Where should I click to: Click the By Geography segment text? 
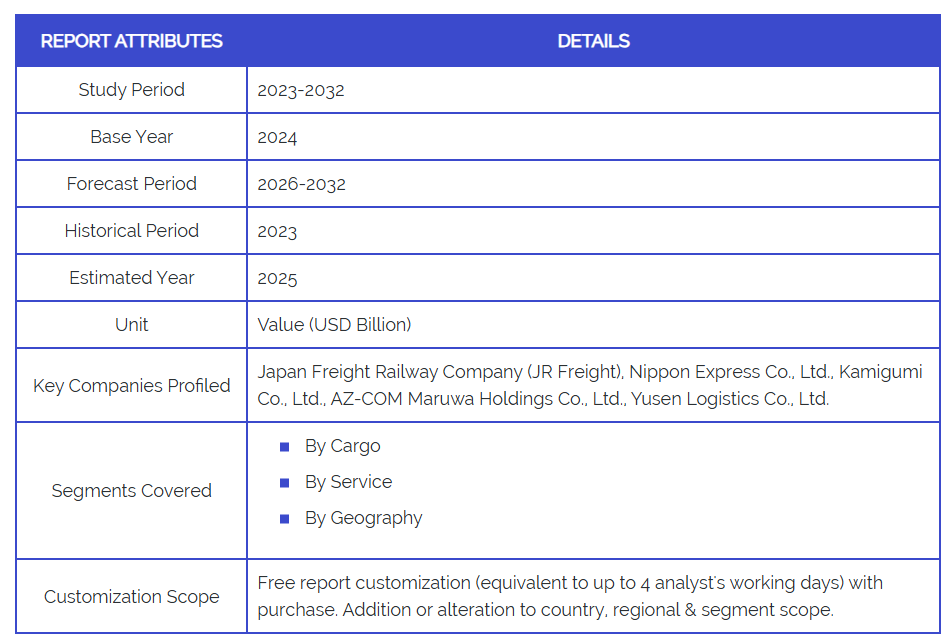[363, 518]
